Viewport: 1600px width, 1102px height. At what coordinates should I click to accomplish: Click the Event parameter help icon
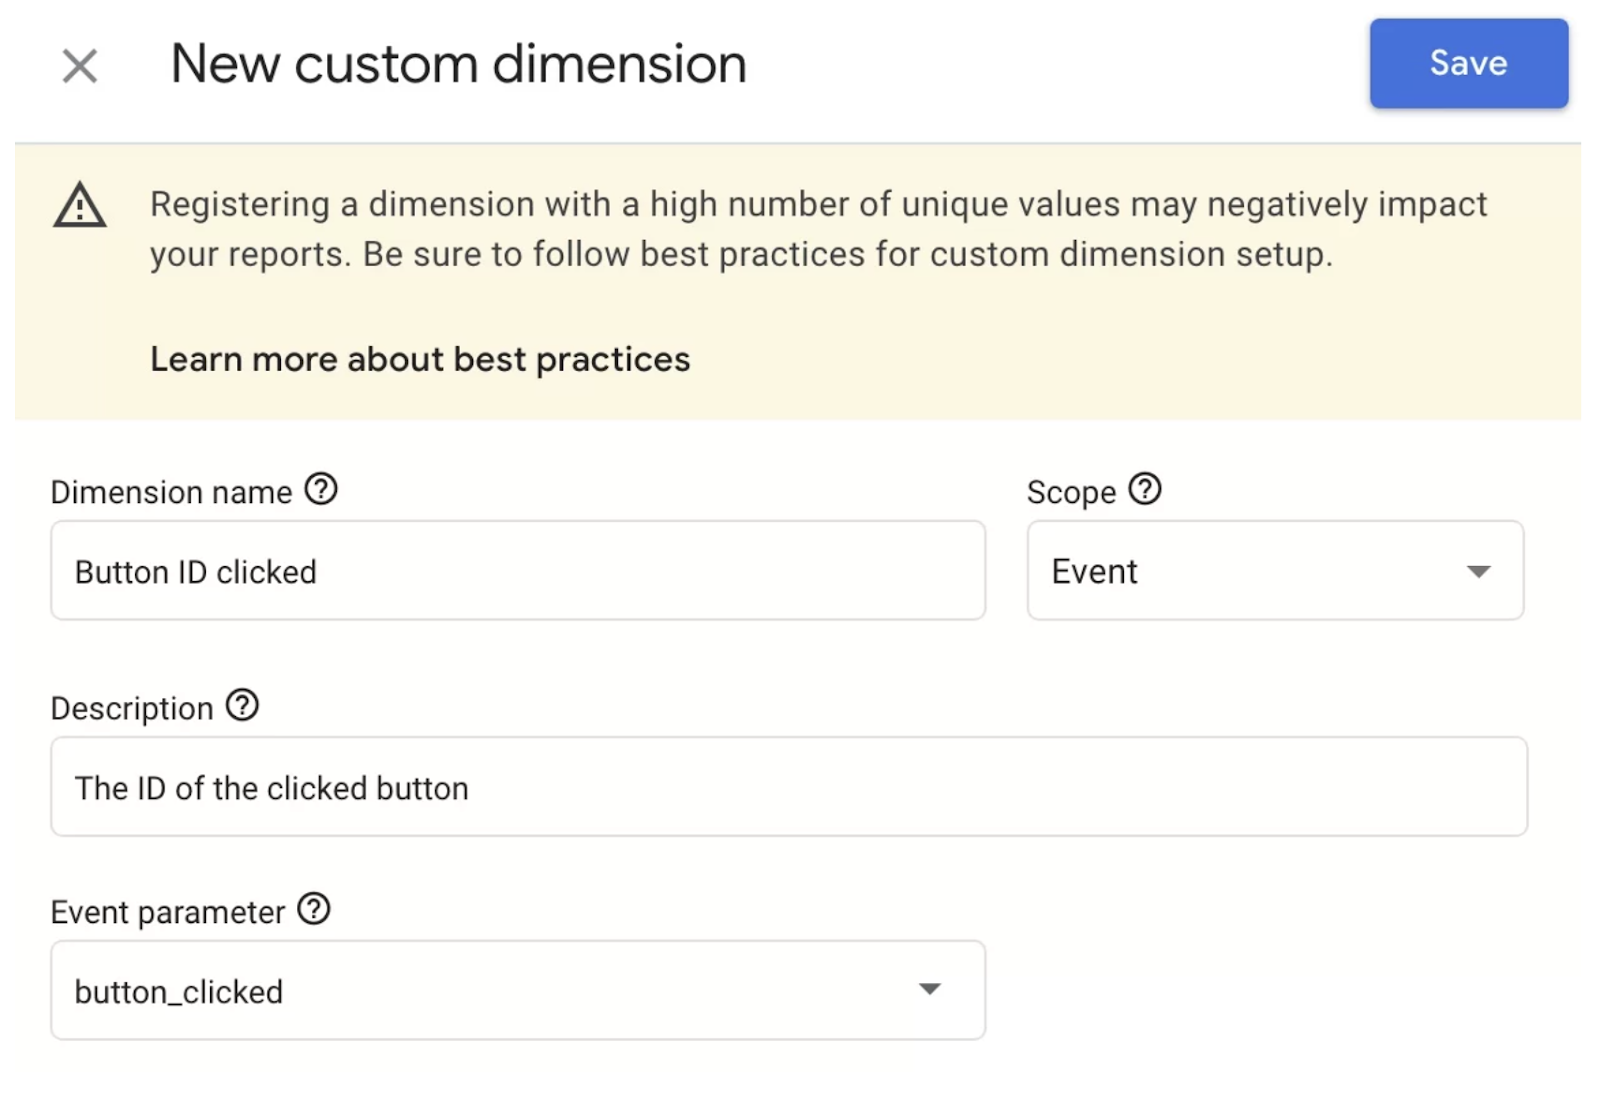click(314, 910)
